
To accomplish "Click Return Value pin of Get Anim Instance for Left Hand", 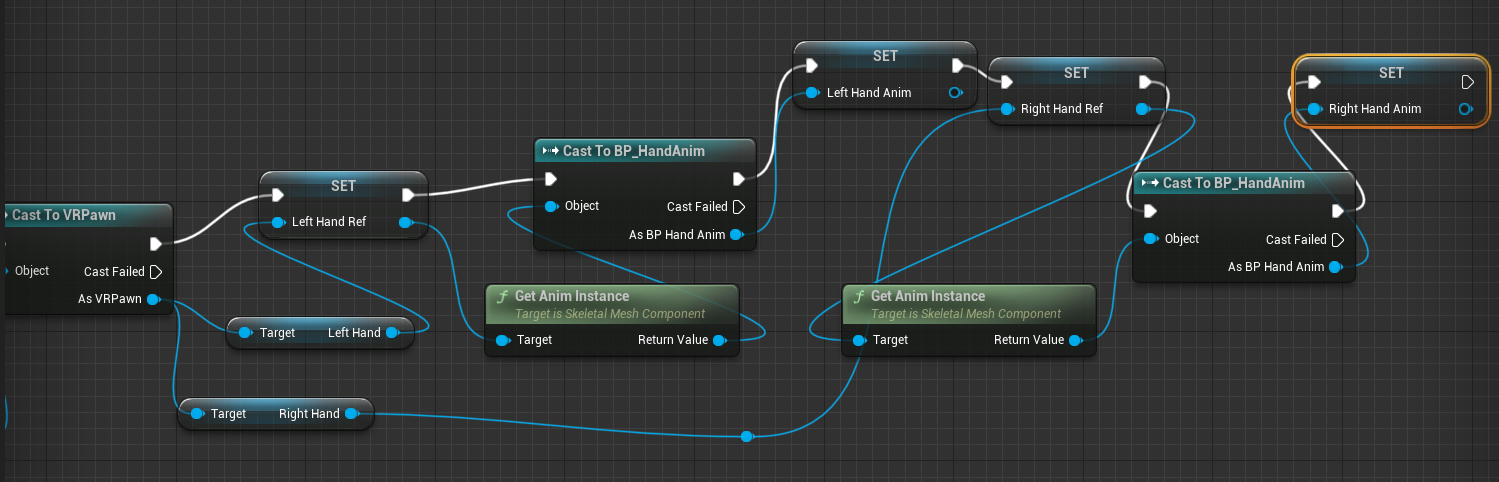I will click(719, 340).
